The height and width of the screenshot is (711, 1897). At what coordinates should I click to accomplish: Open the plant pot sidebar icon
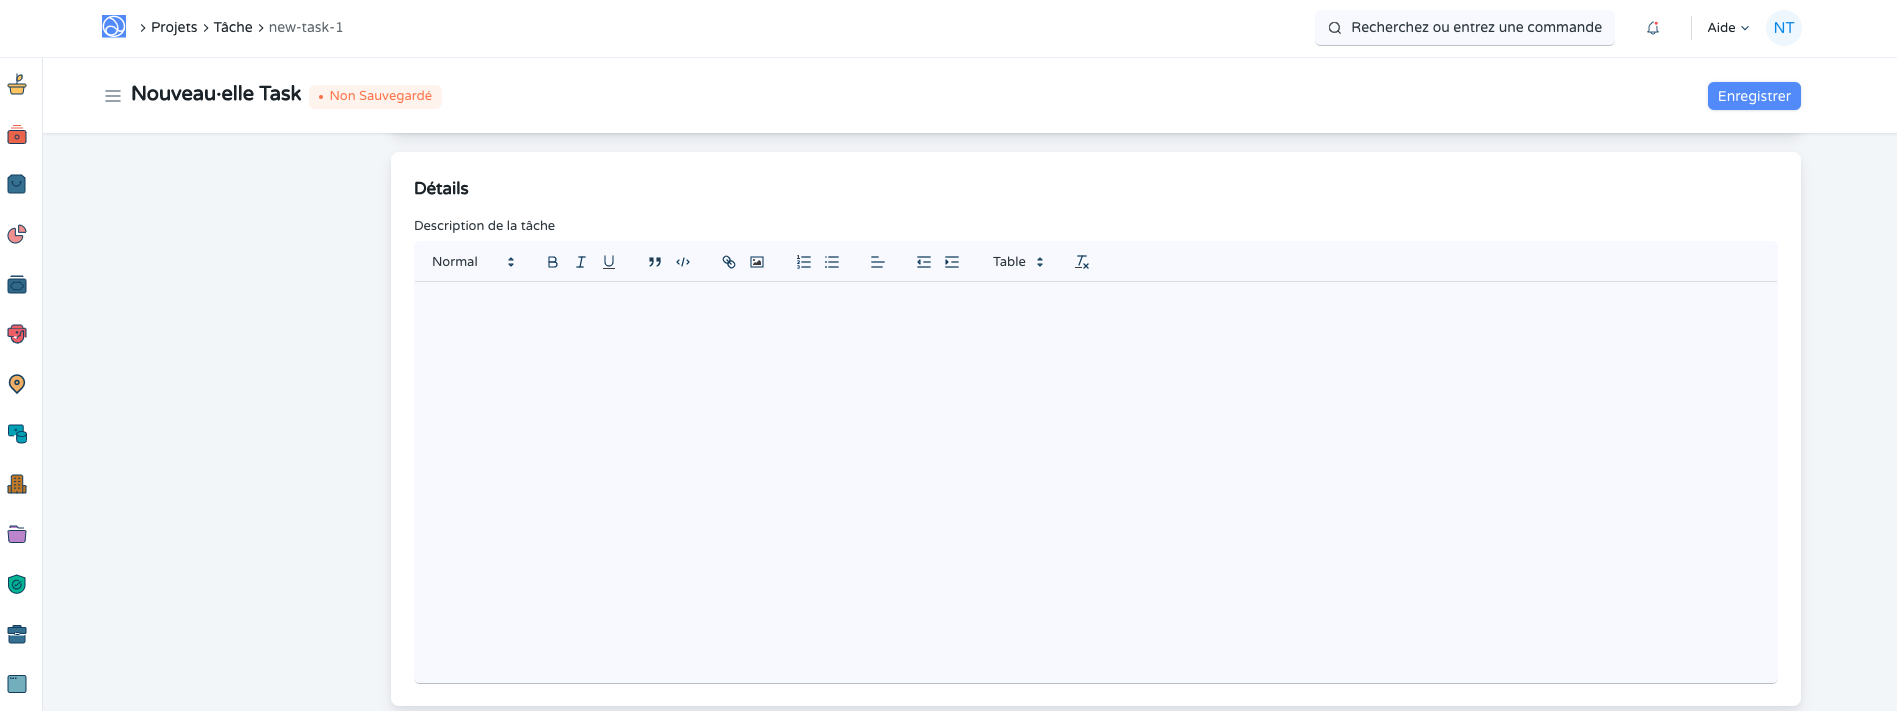17,85
